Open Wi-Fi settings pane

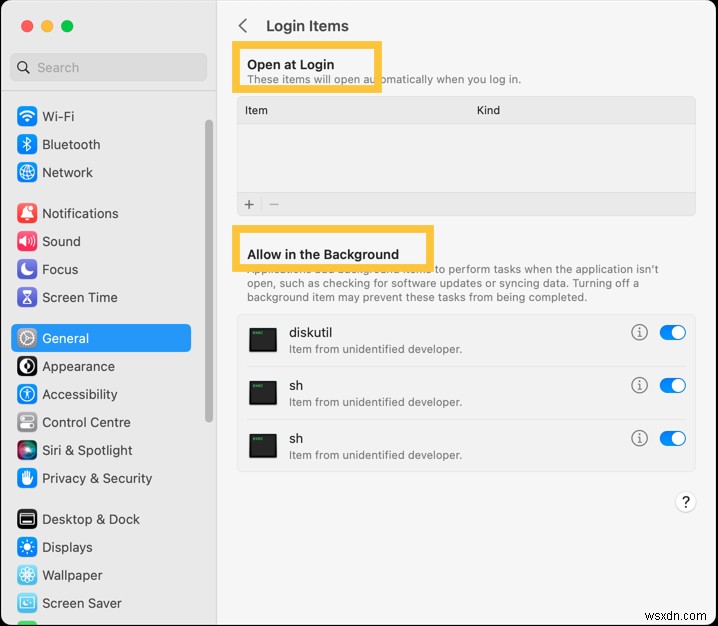coord(101,116)
